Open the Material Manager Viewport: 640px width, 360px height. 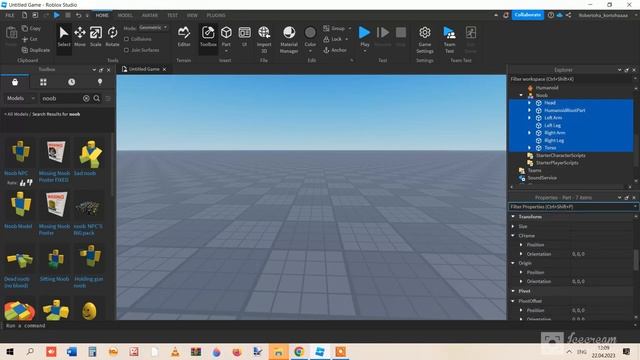pyautogui.click(x=289, y=39)
